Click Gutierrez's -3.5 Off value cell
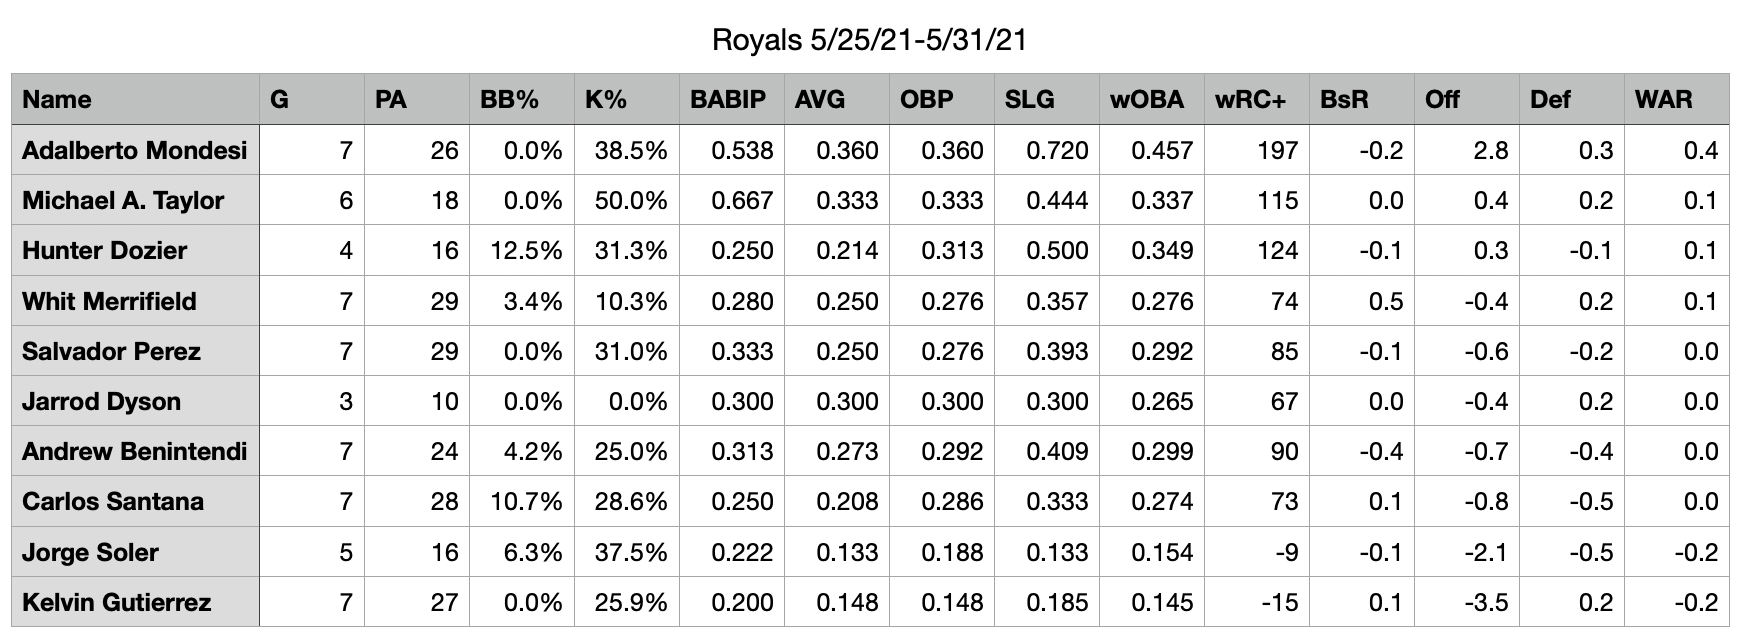 (1466, 603)
